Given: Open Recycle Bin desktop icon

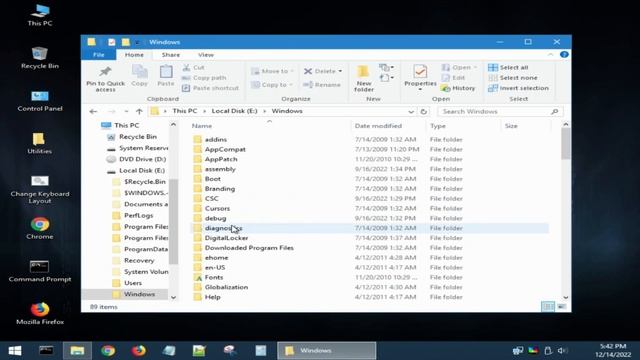Looking at the screenshot, I should 40,58.
